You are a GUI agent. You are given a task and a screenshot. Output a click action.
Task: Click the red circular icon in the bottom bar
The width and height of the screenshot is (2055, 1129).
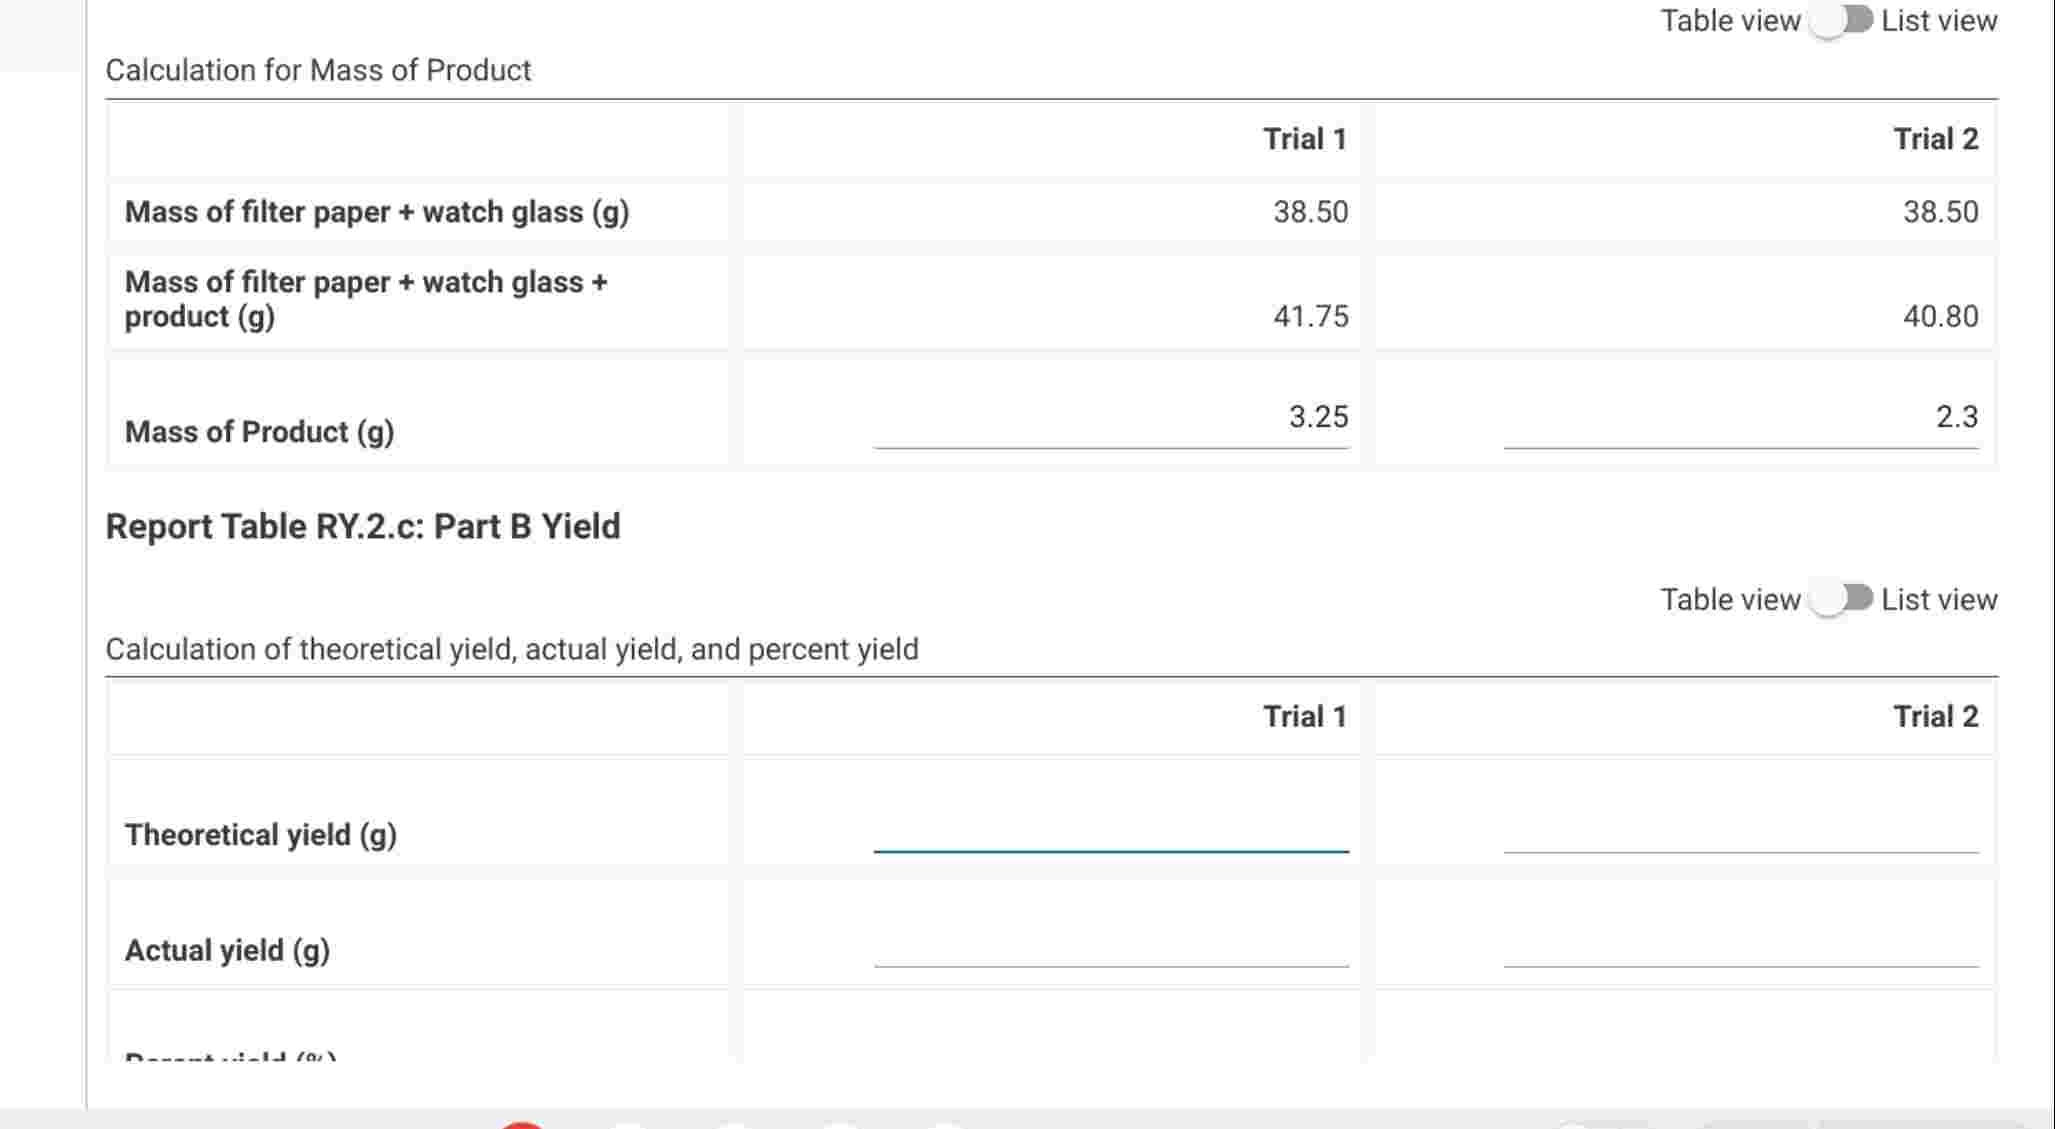click(x=521, y=1125)
